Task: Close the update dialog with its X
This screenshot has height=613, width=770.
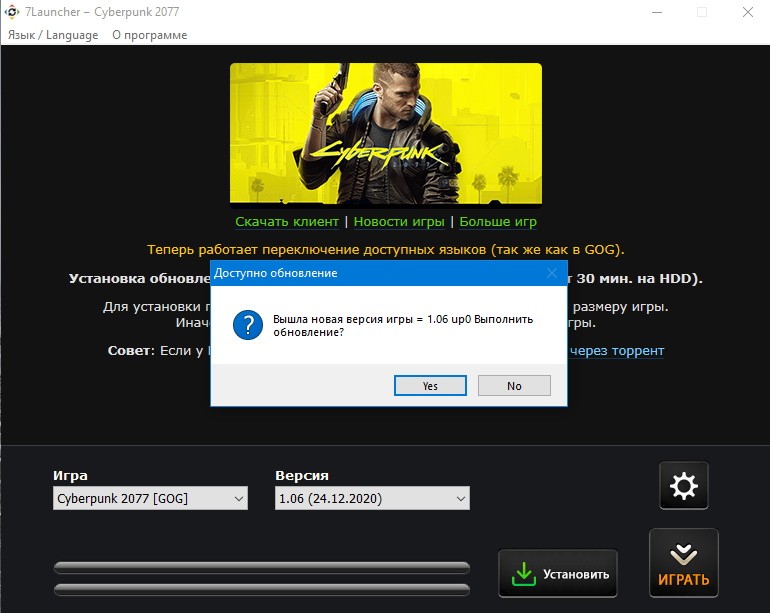Action: tap(552, 273)
